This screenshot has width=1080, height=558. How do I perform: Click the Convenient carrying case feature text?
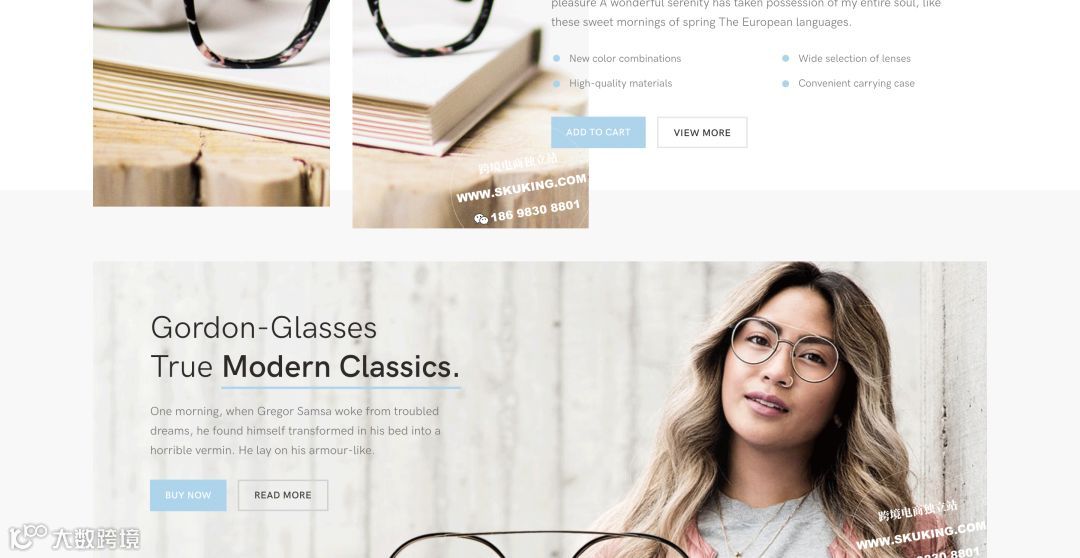pos(856,83)
